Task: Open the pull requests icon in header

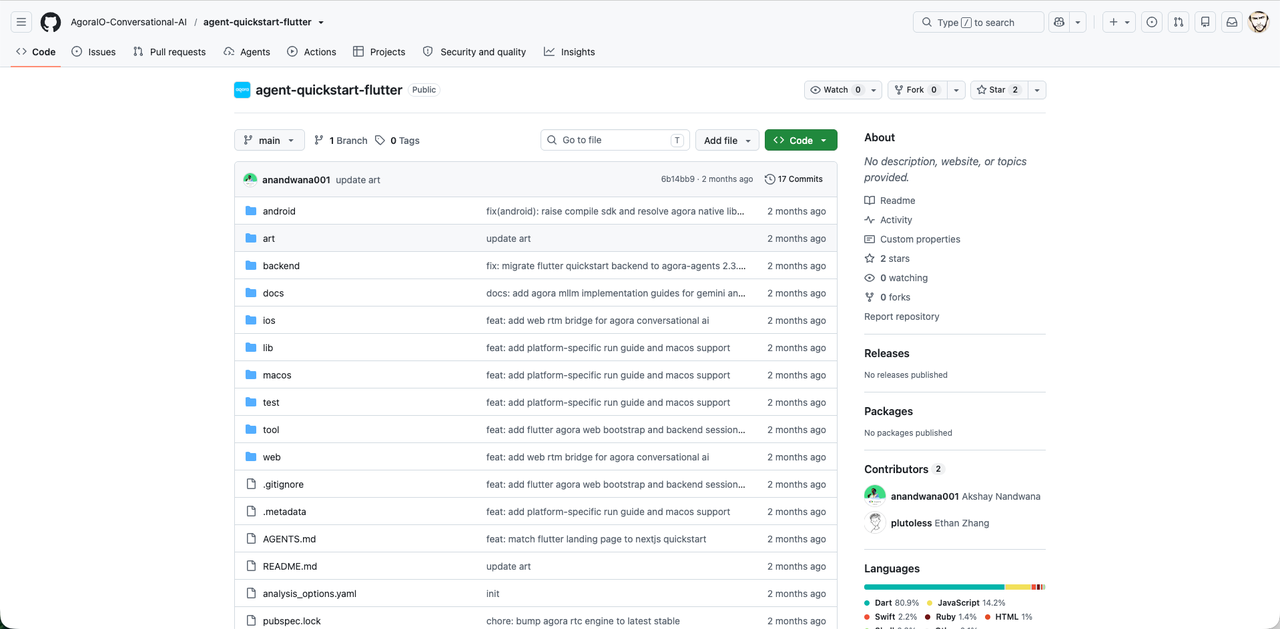Action: (x=1179, y=22)
